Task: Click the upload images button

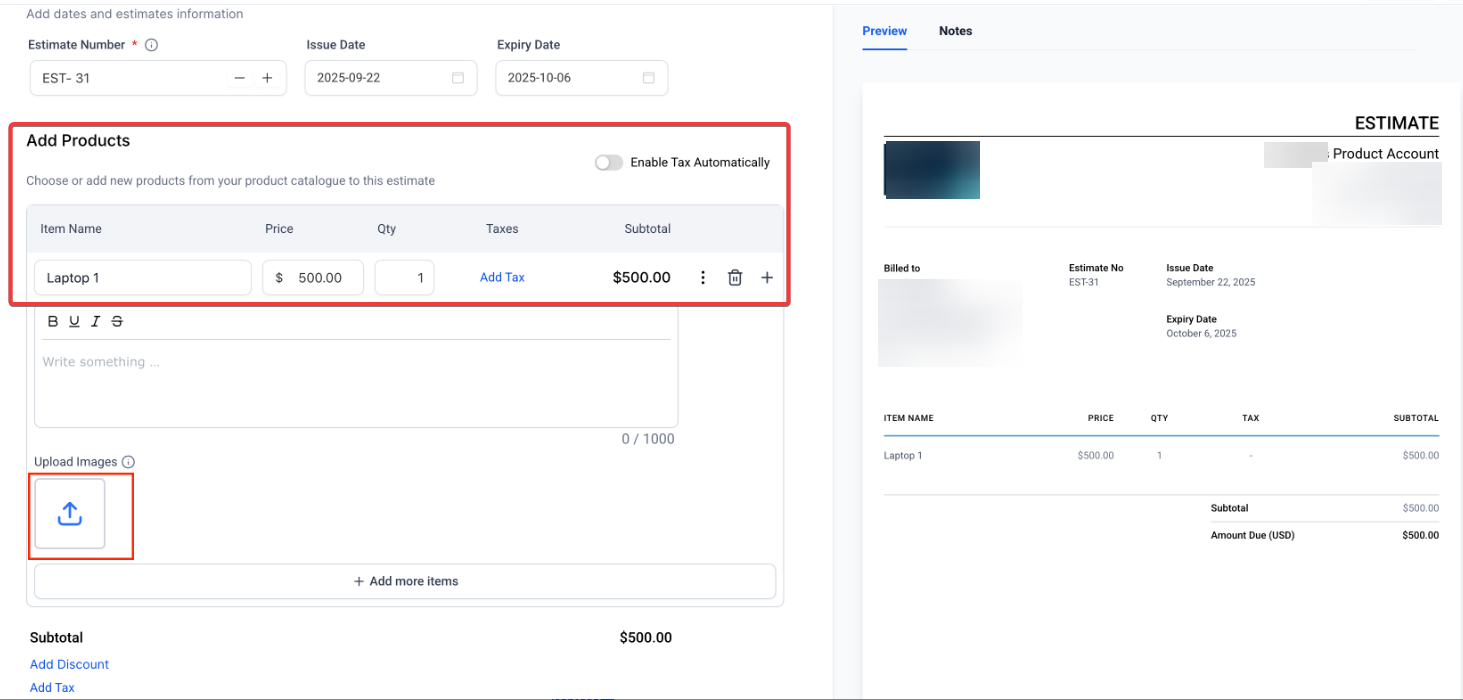Action: point(70,514)
